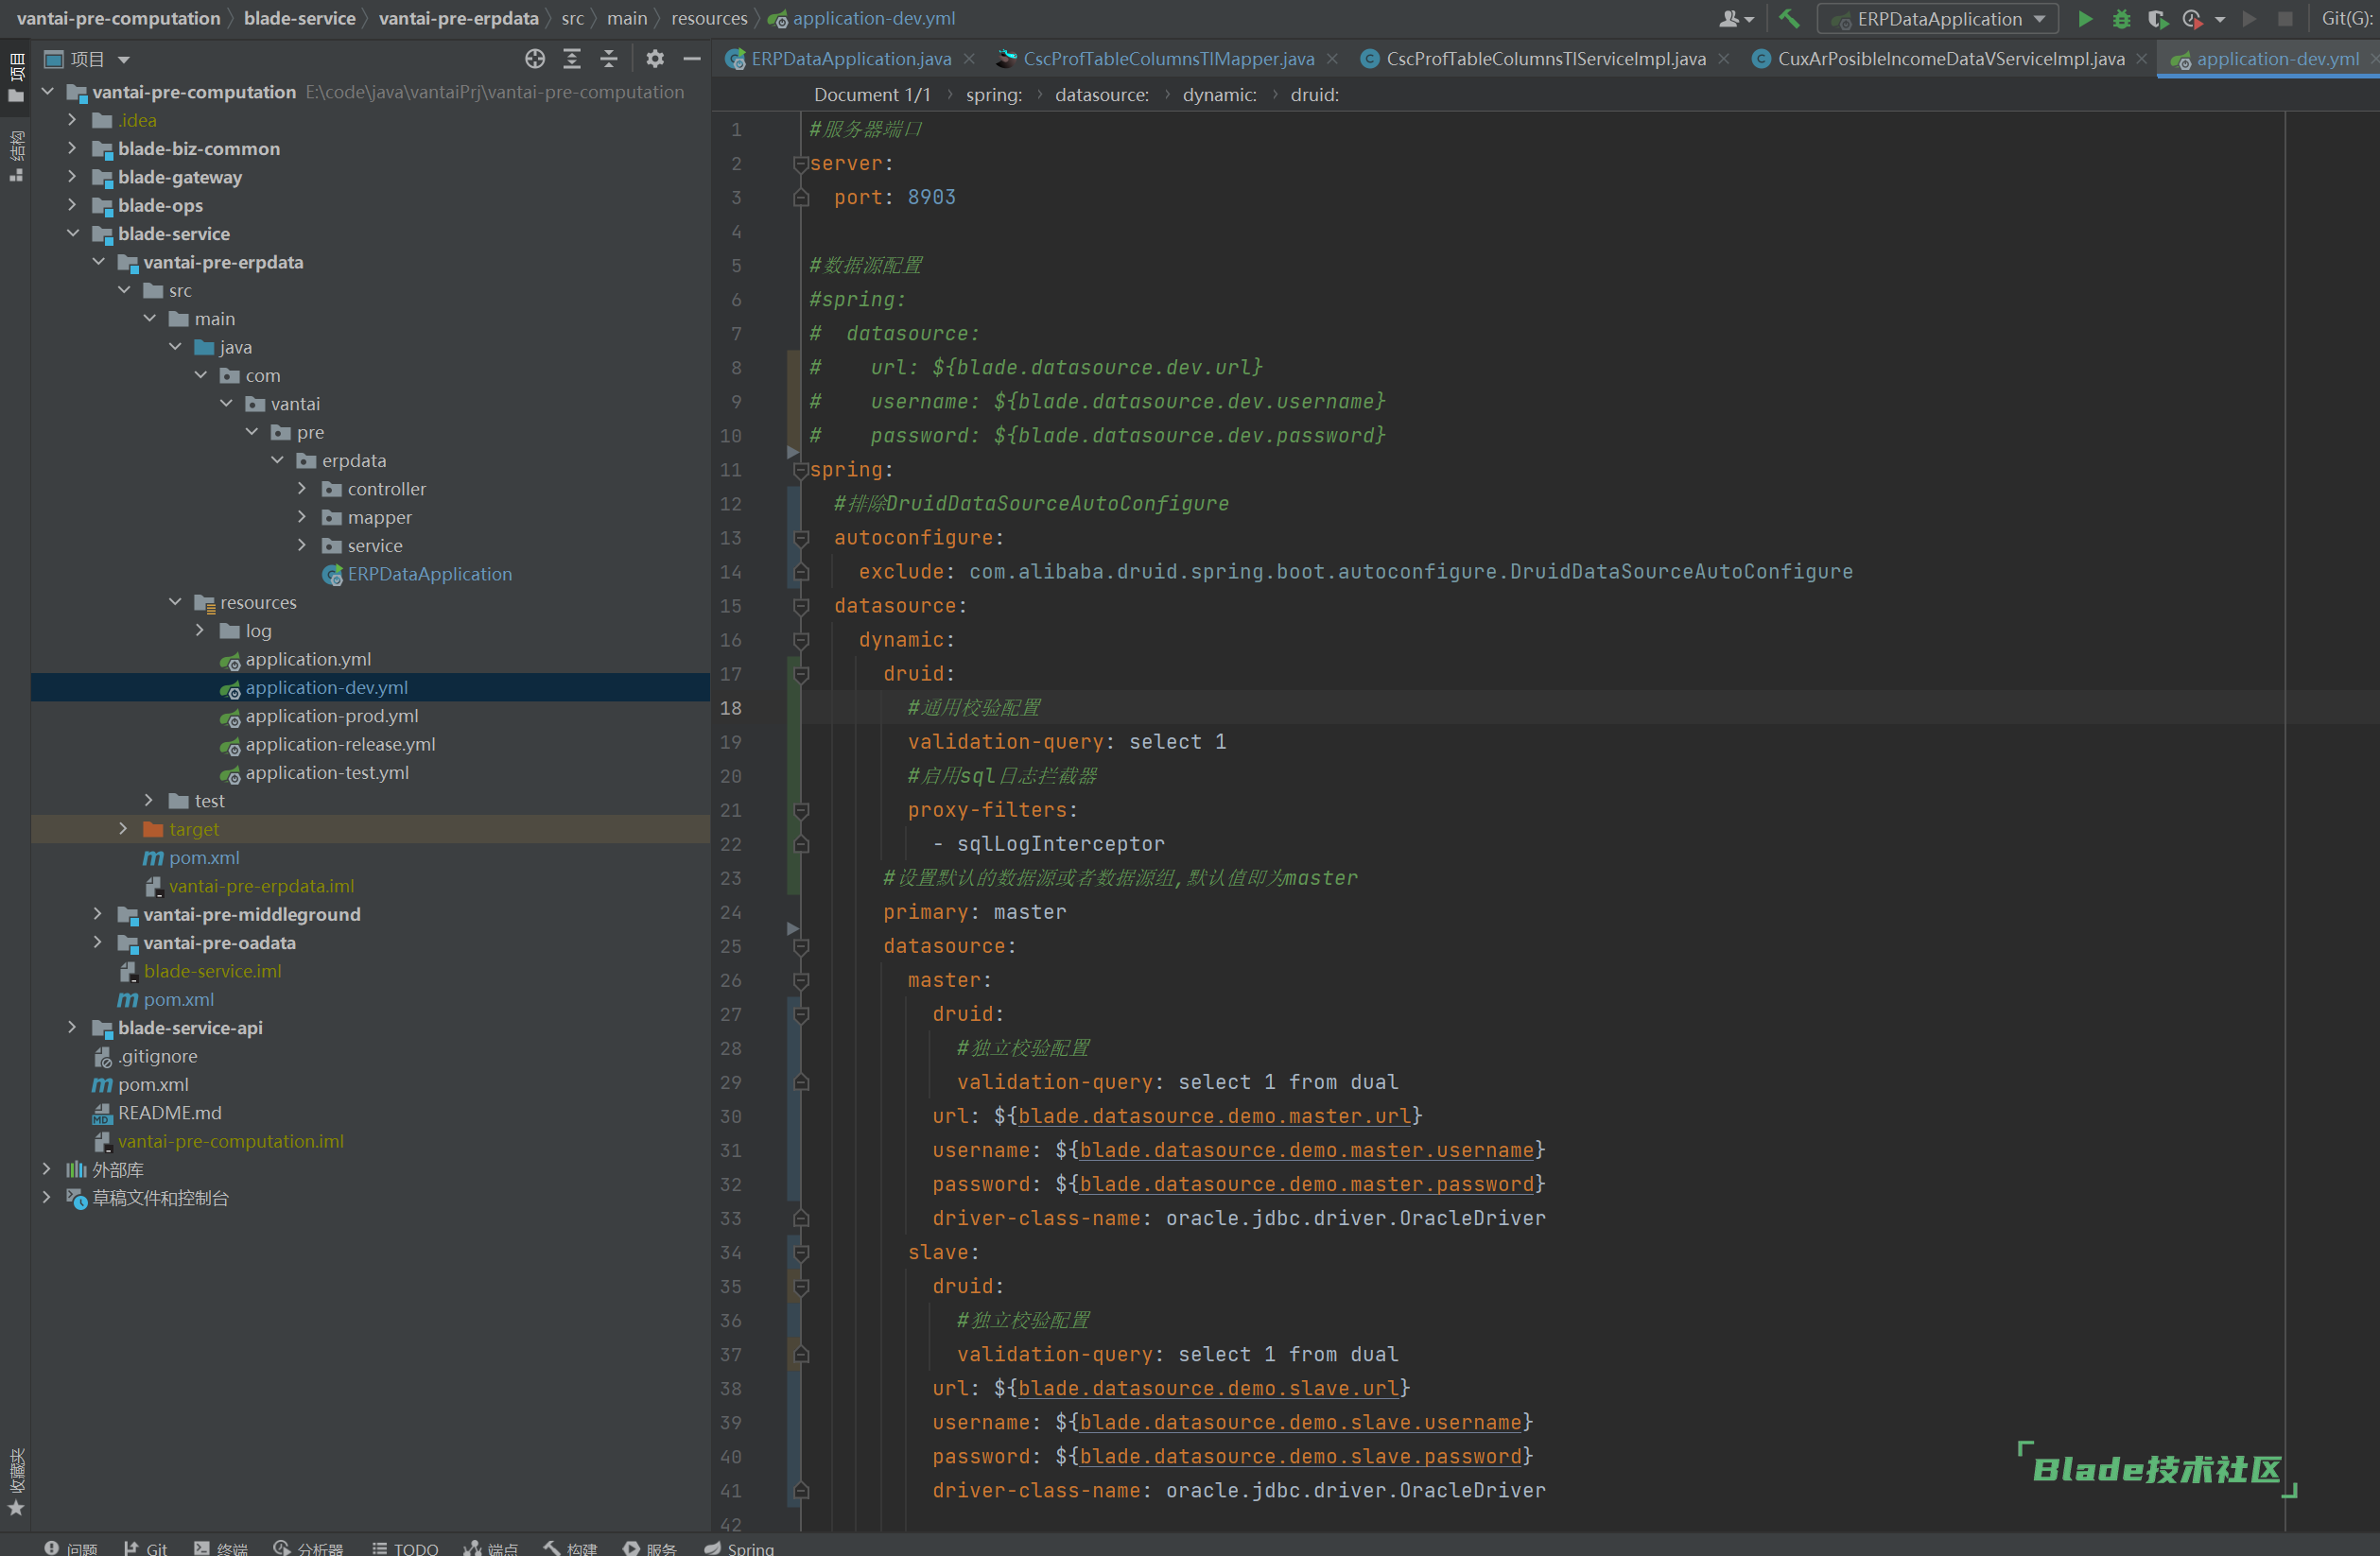The height and width of the screenshot is (1556, 2380).
Task: Toggle the Project sidebar tab icon
Action: tap(16, 78)
